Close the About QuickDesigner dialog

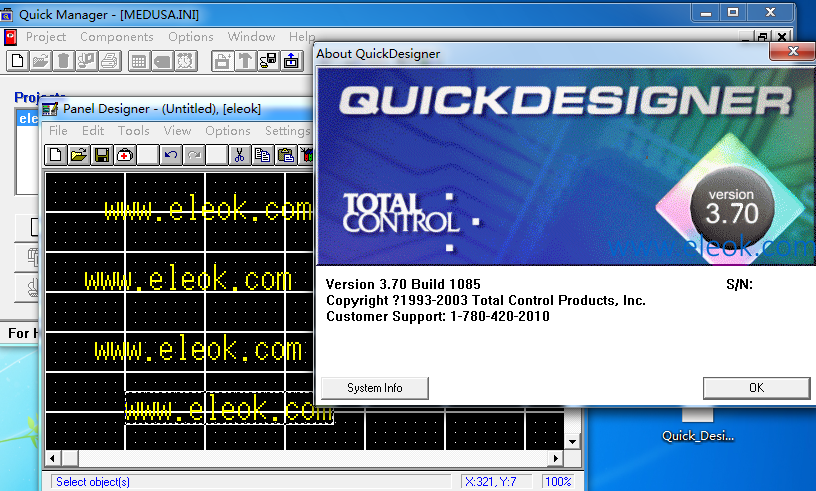(793, 51)
